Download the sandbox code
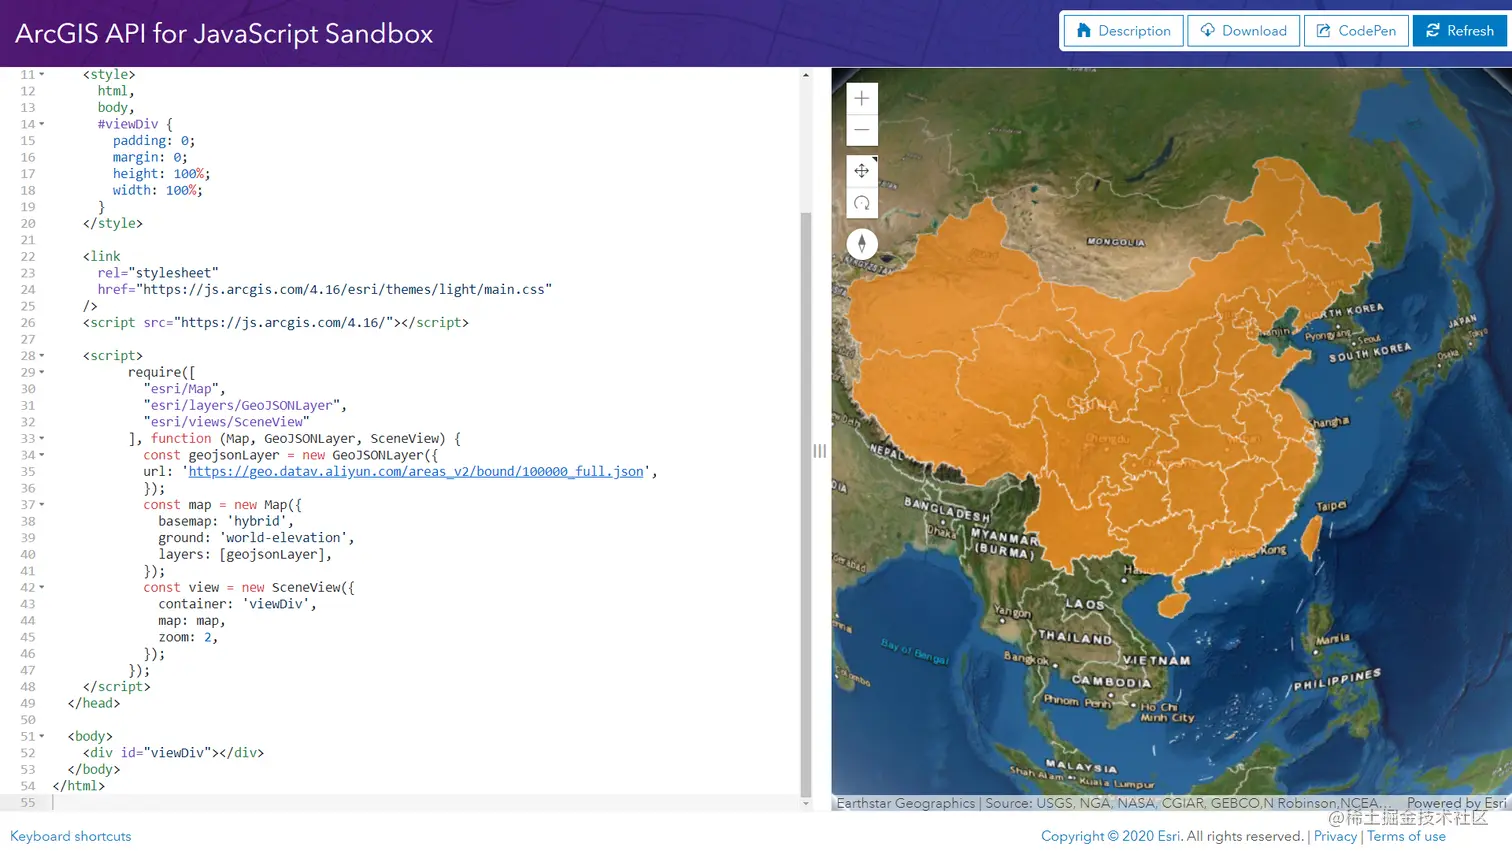Image resolution: width=1512 pixels, height=851 pixels. (x=1244, y=31)
